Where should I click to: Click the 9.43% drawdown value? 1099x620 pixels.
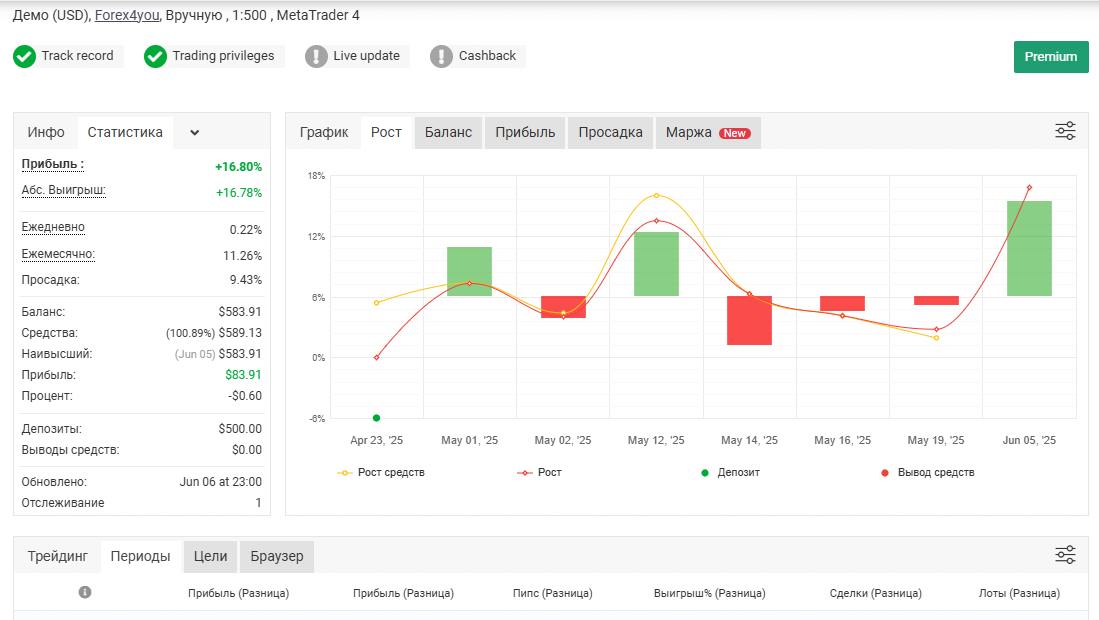(246, 280)
